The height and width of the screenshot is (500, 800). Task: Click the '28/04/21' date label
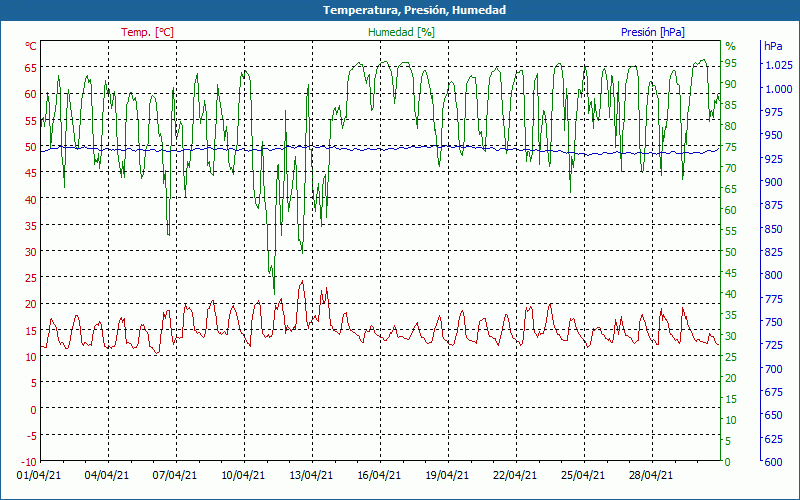[x=651, y=475]
